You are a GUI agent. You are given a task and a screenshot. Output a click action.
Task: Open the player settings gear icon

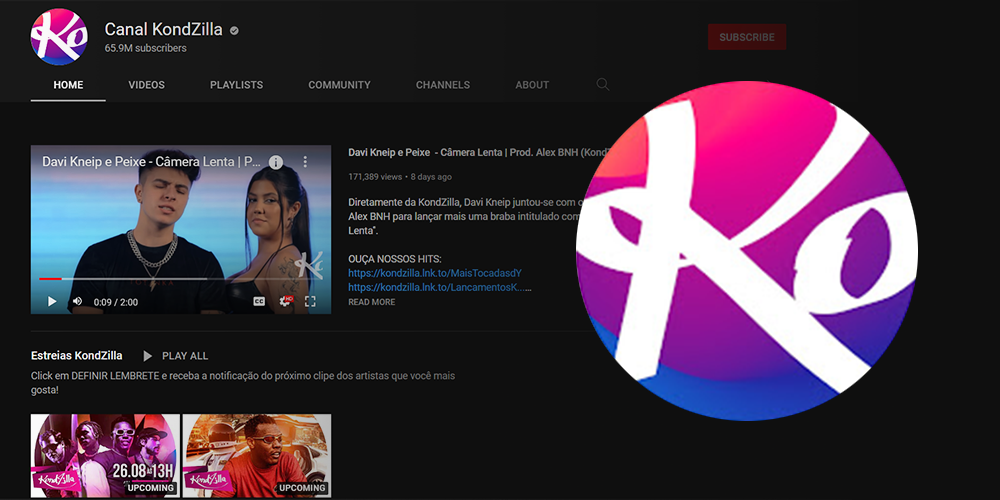(285, 301)
